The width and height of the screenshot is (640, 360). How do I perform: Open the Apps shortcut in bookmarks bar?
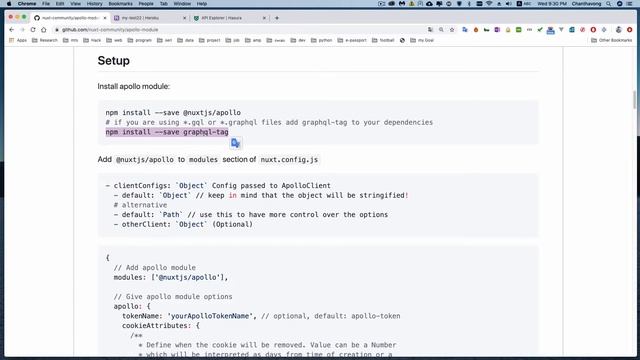click(x=18, y=40)
